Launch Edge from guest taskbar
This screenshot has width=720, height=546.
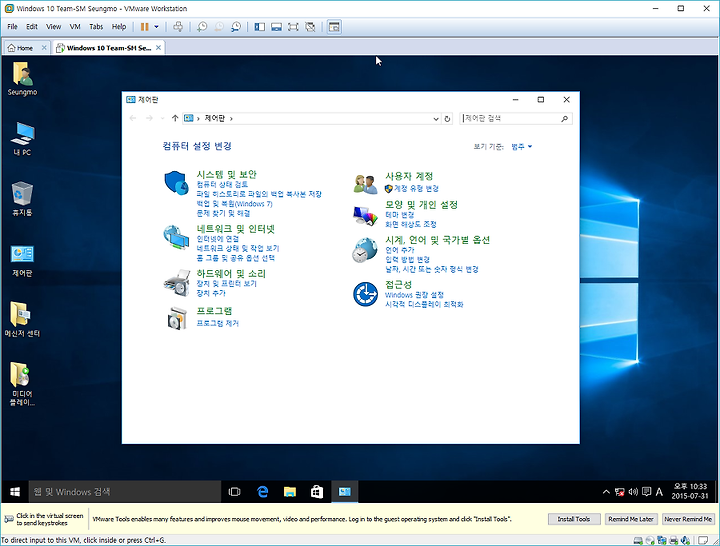pos(262,492)
